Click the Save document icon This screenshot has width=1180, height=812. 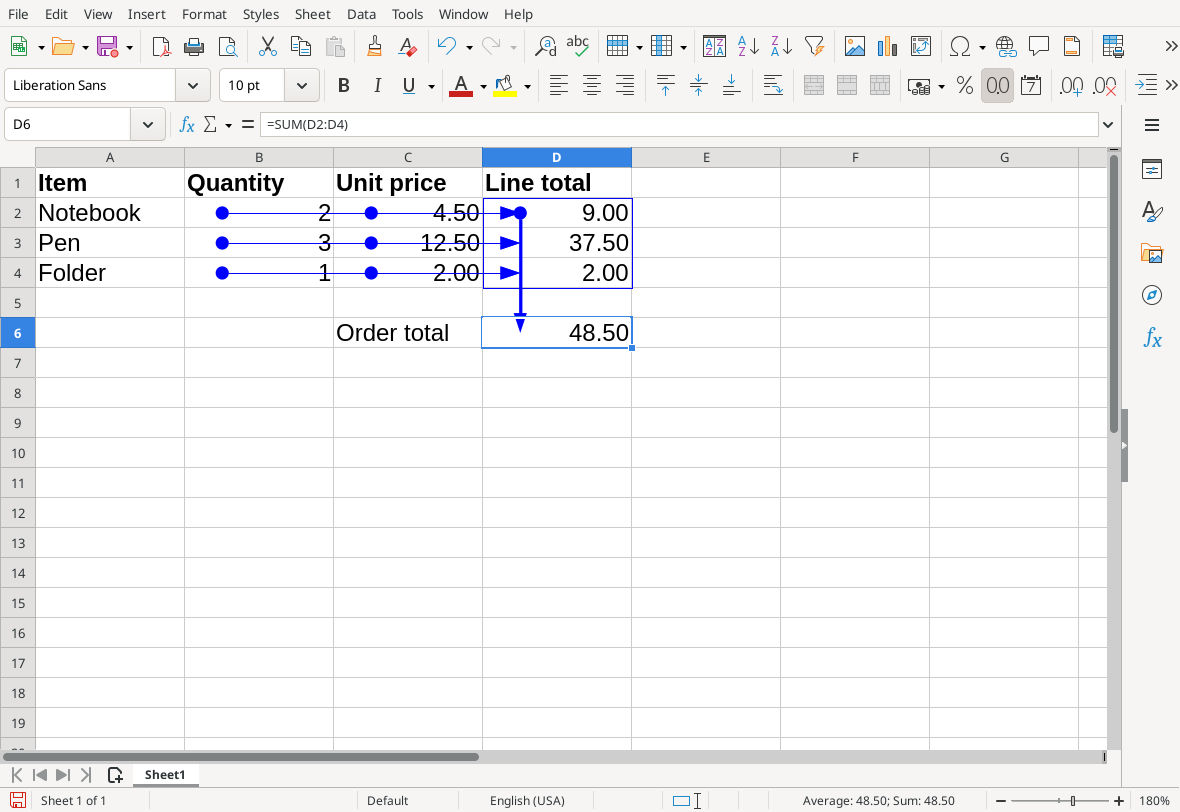(108, 47)
